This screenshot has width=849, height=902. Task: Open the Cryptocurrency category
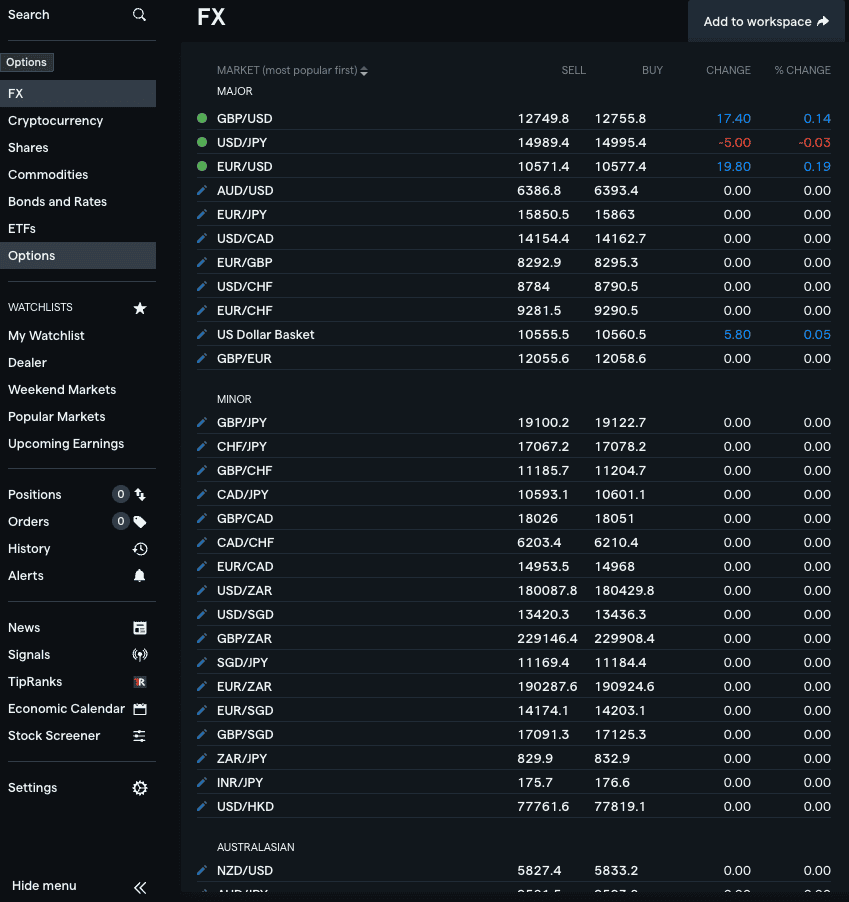pos(55,121)
